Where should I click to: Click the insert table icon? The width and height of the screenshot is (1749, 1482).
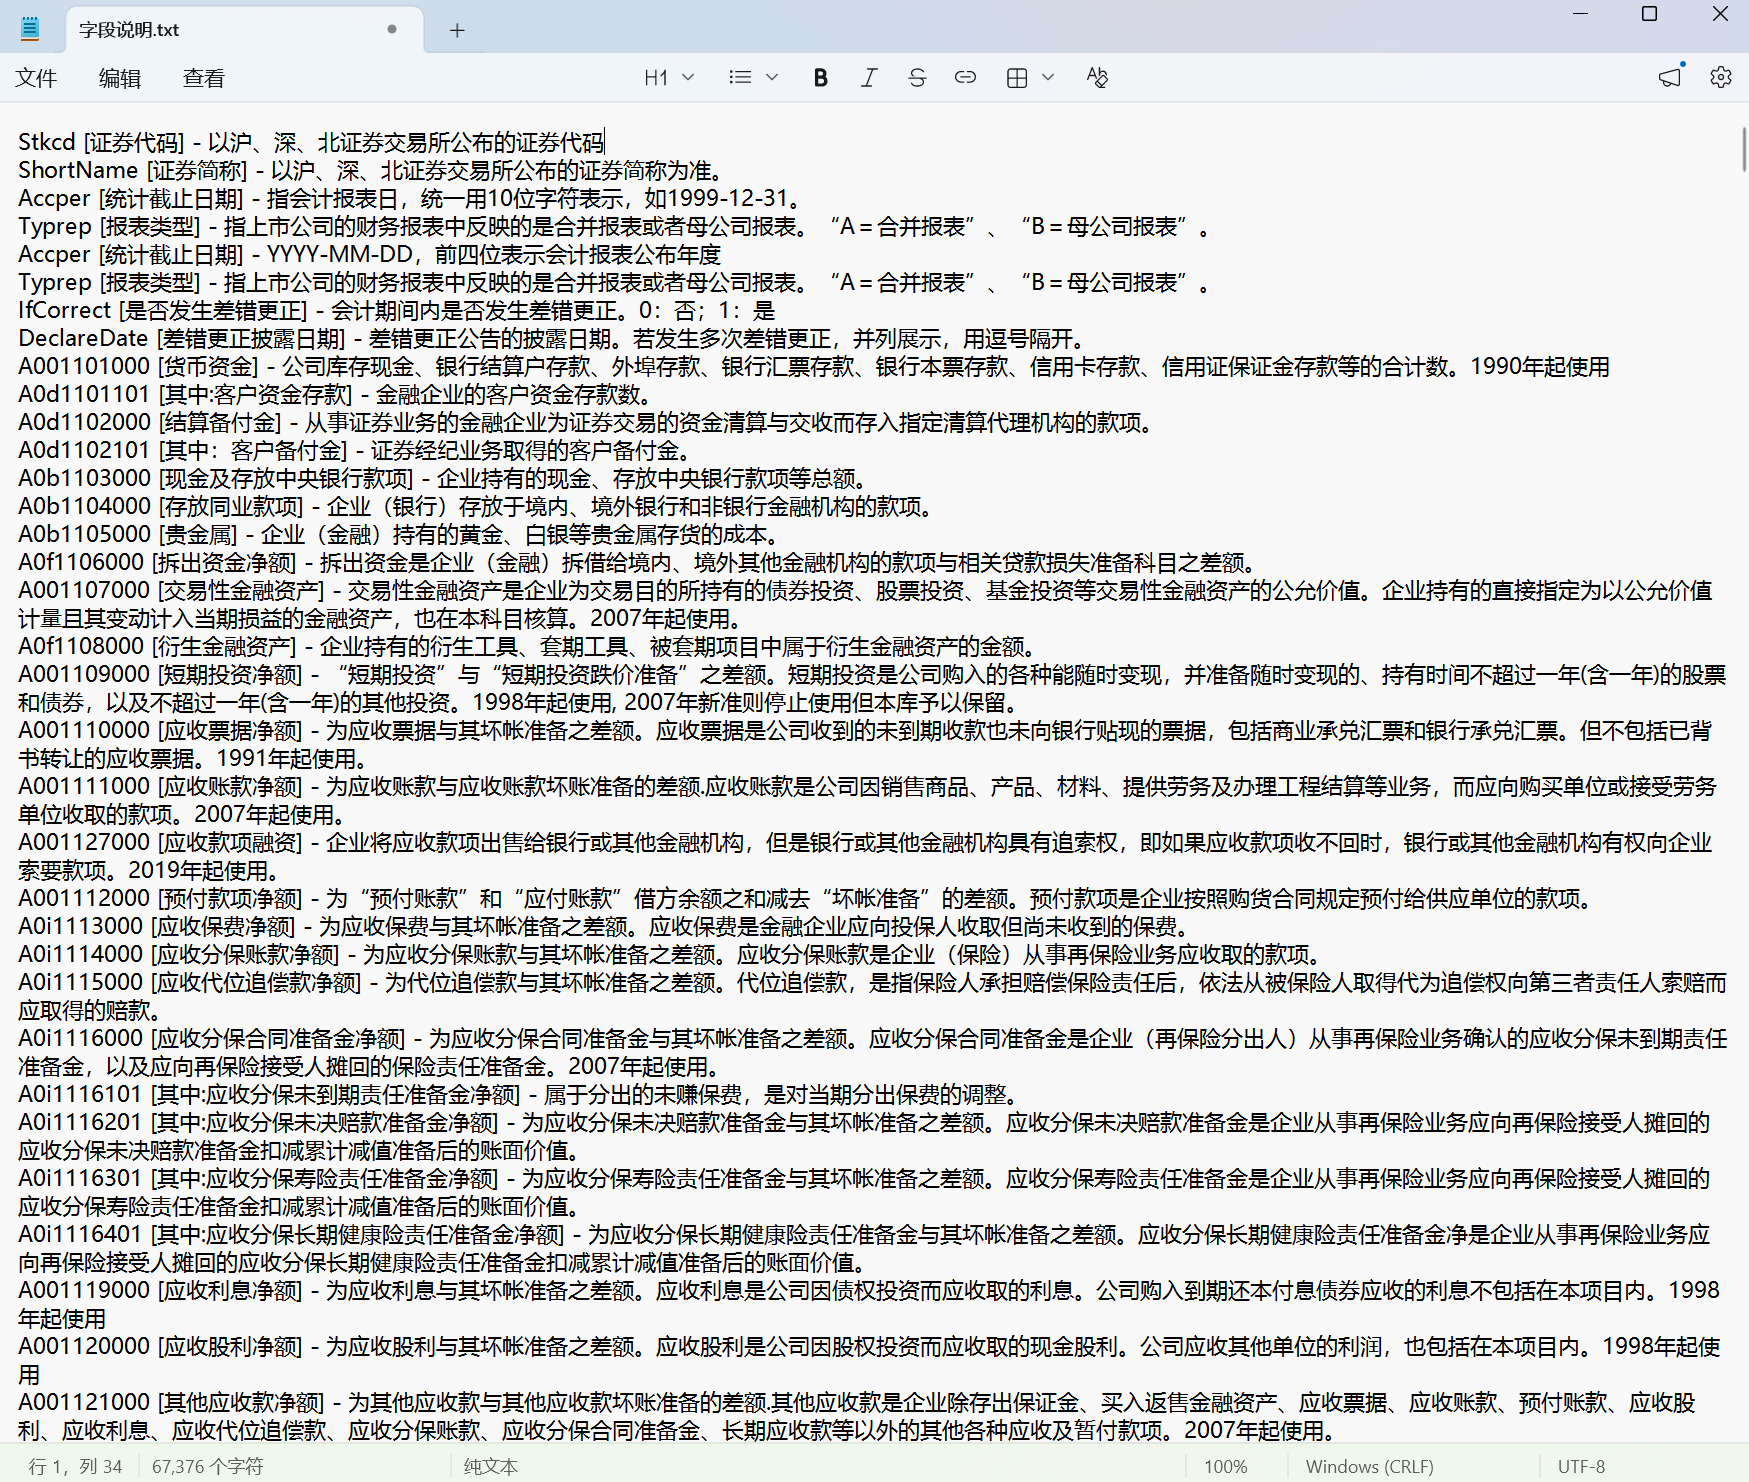coord(1017,78)
